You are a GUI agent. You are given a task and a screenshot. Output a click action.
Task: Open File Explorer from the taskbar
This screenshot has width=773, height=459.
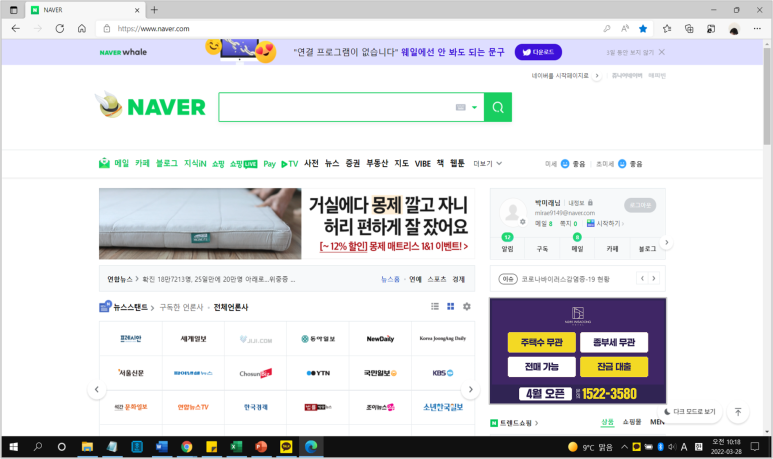tap(87, 447)
